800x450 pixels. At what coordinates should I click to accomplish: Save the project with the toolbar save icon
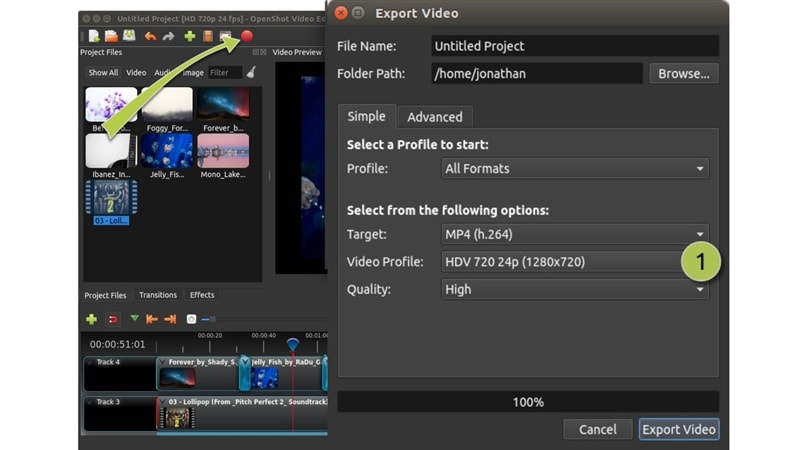click(x=129, y=36)
